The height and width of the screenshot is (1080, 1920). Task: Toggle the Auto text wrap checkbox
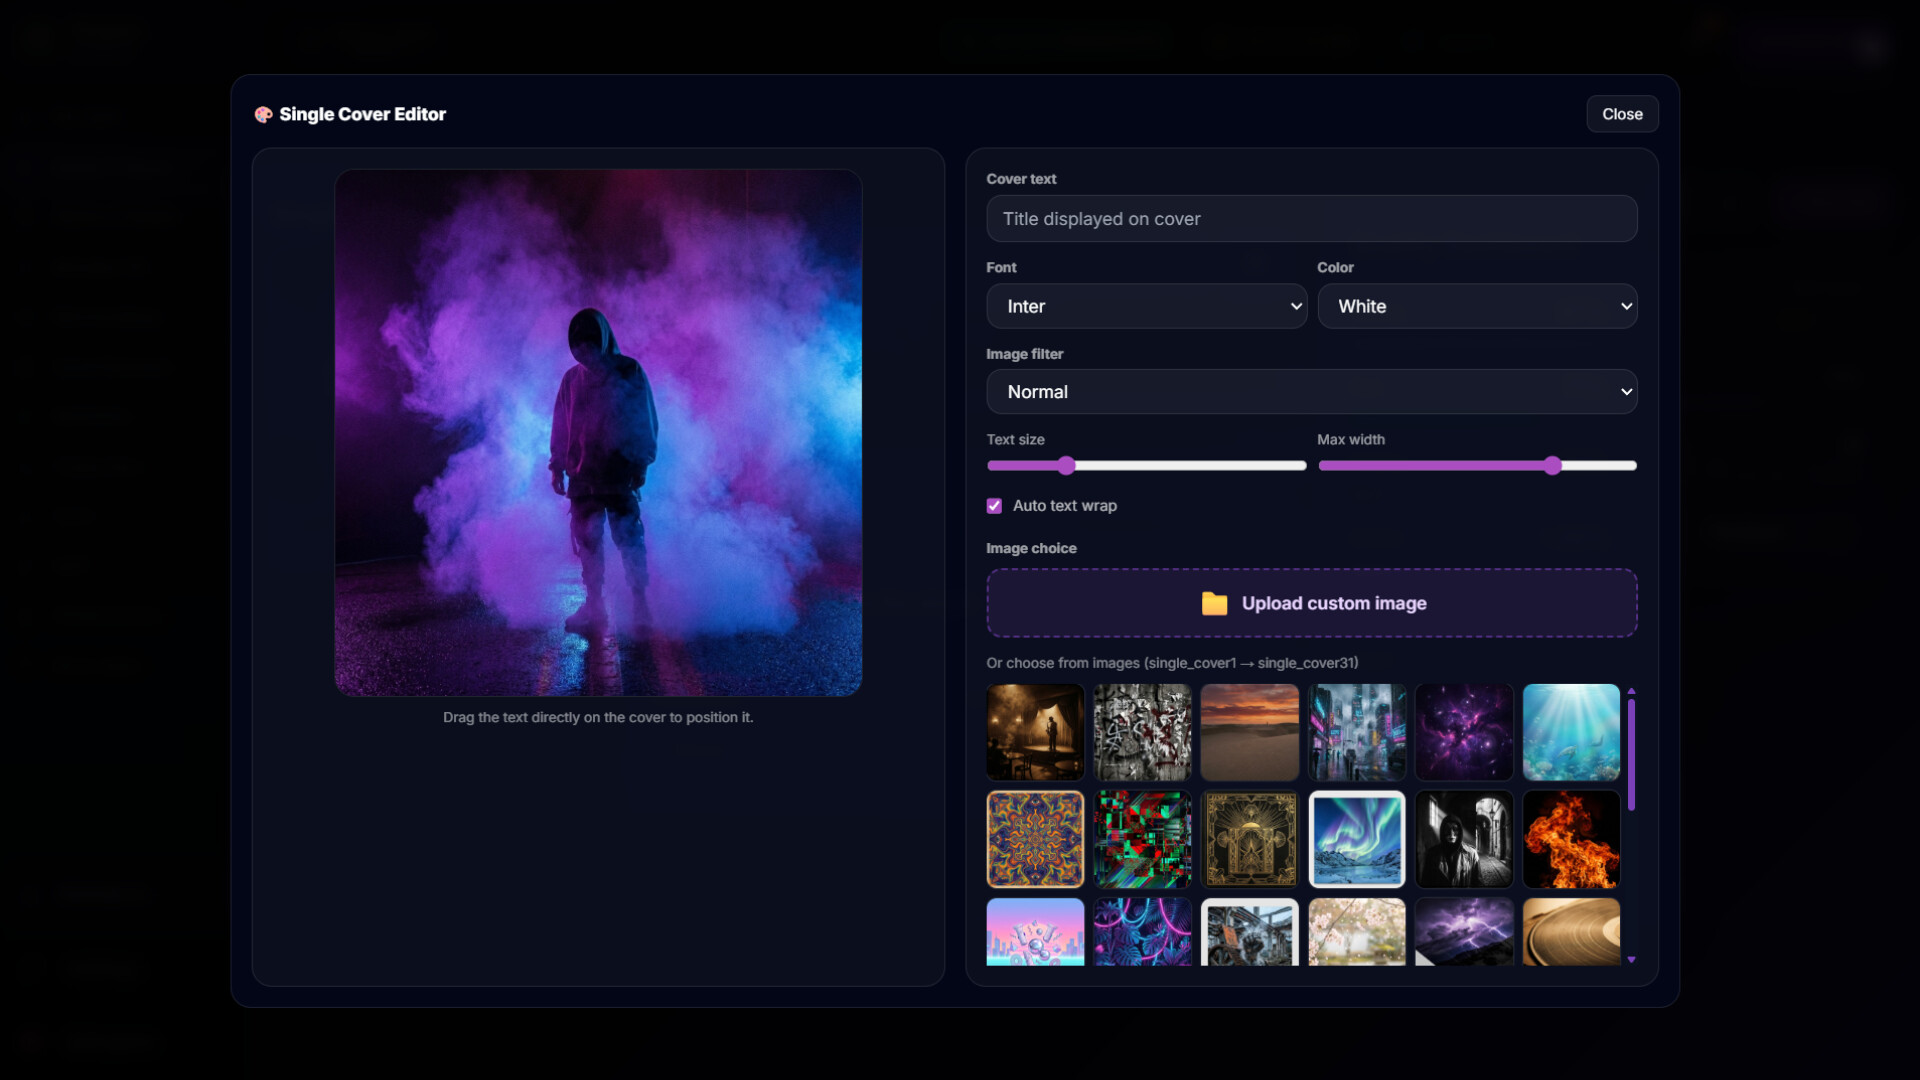tap(994, 506)
